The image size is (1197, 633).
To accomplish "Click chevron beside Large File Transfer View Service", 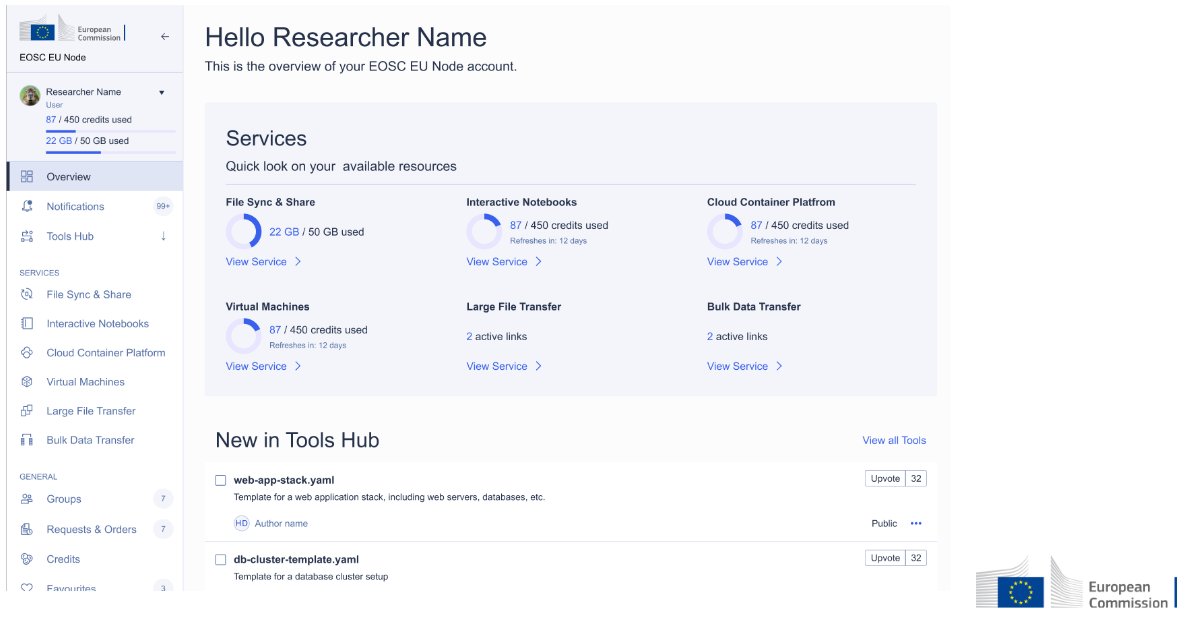I will pos(538,366).
